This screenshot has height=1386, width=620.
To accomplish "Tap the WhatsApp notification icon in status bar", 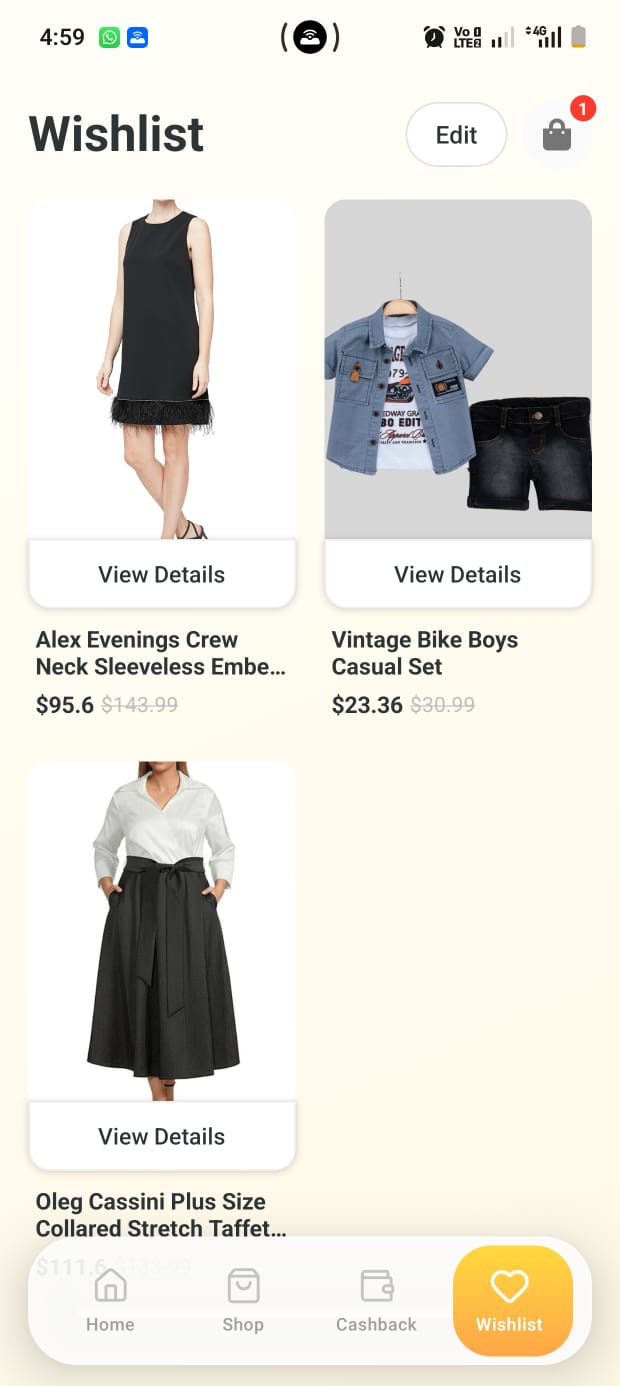I will point(109,38).
